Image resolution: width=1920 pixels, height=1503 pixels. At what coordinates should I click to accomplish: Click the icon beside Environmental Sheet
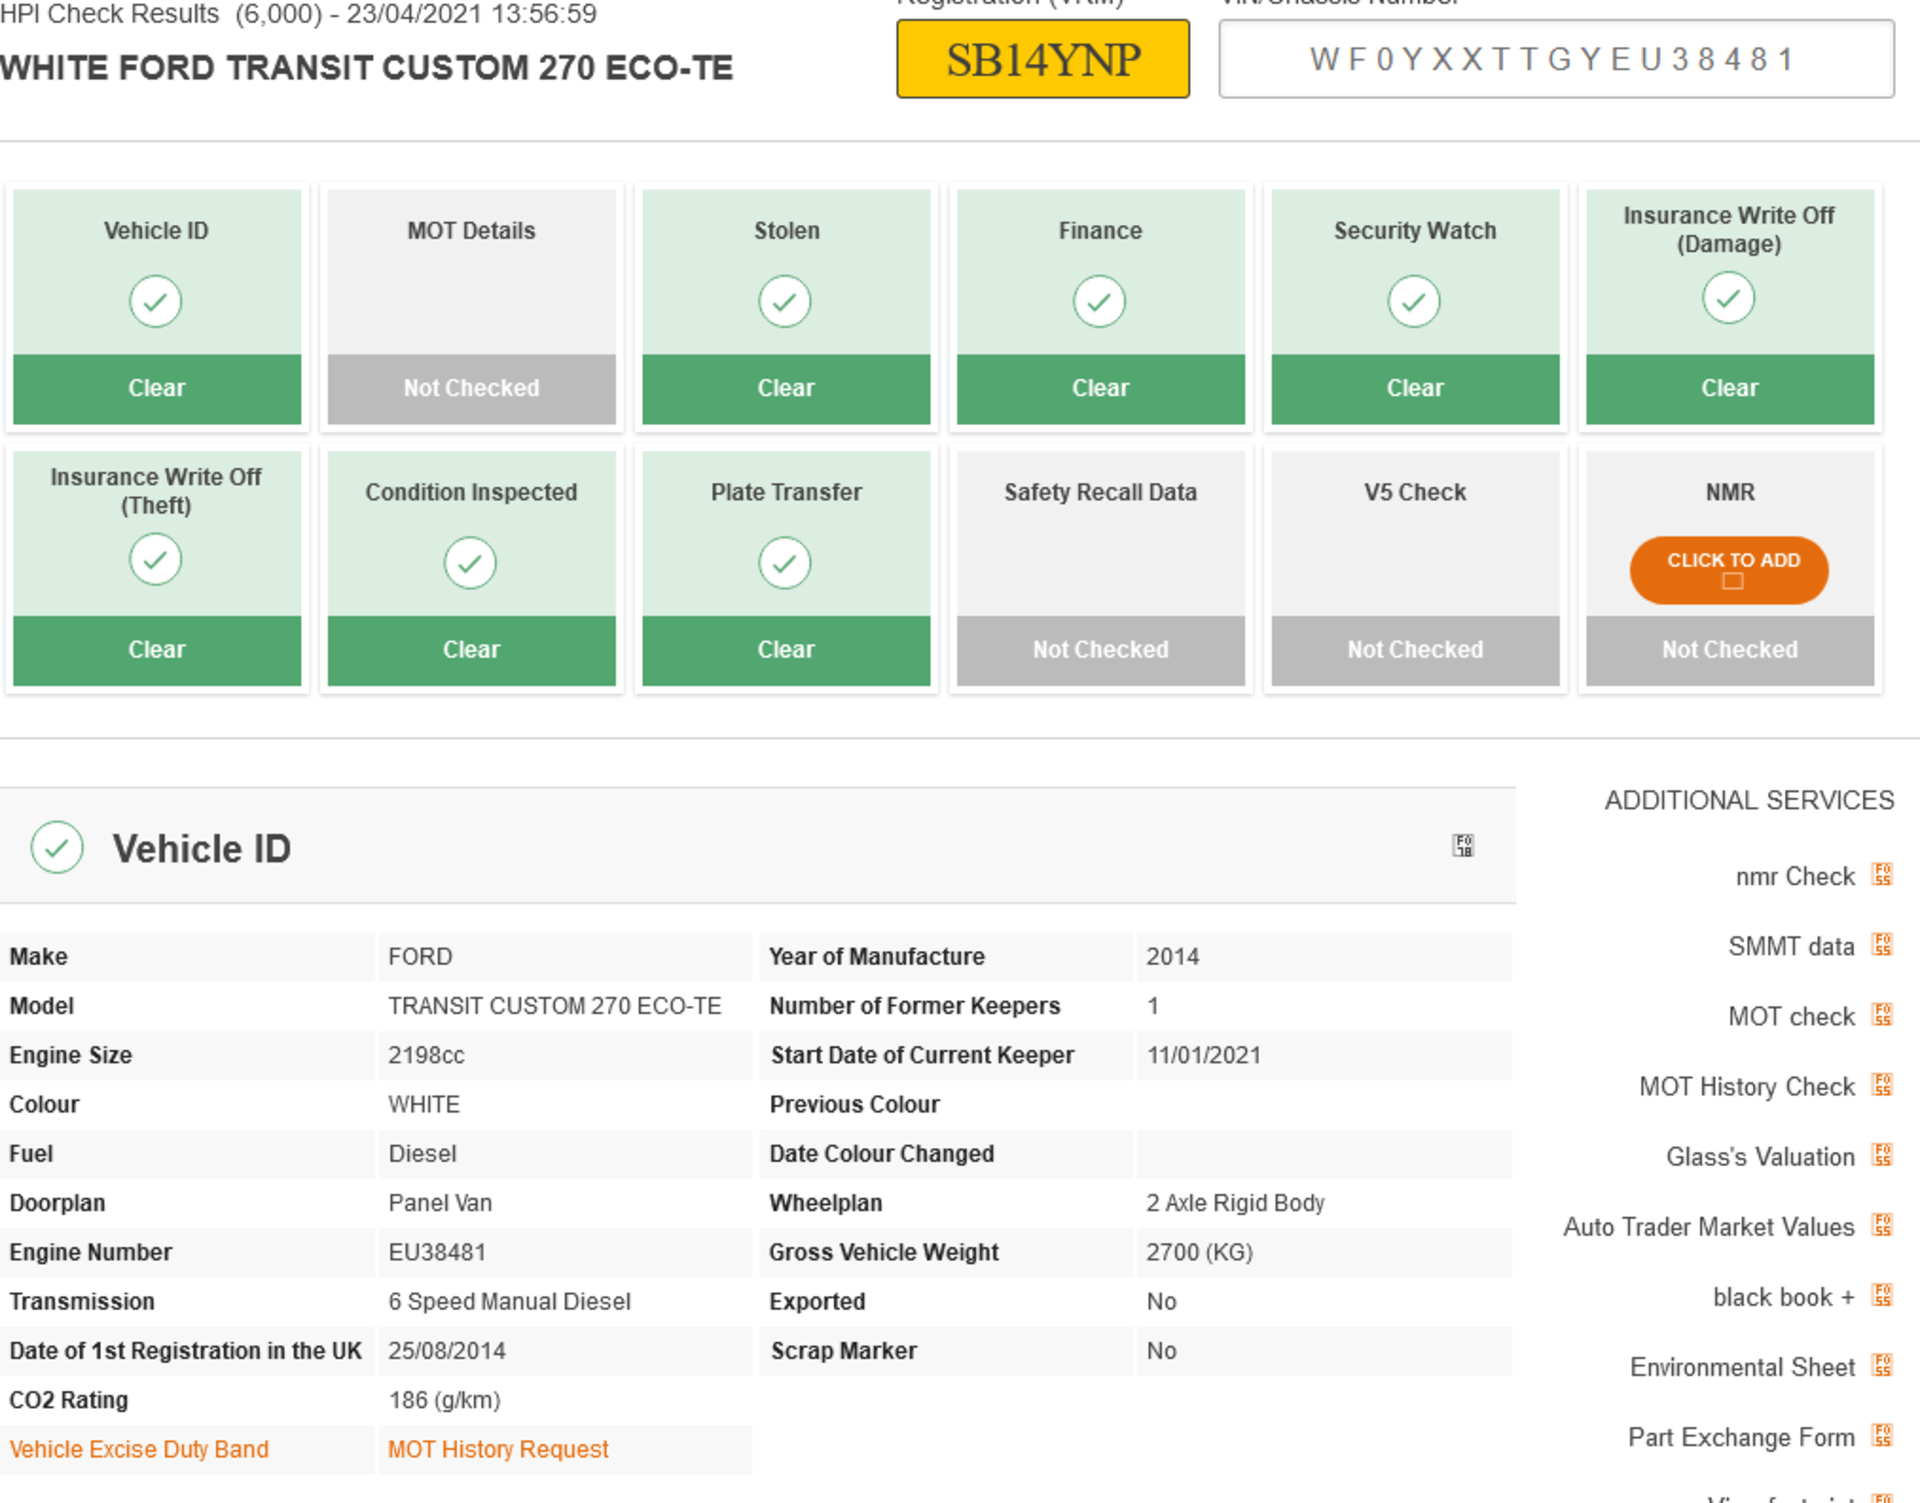coord(1882,1366)
